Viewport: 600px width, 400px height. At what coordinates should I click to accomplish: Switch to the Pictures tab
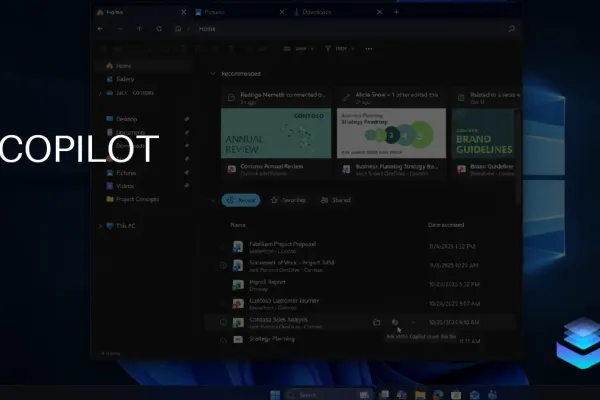tap(238, 12)
